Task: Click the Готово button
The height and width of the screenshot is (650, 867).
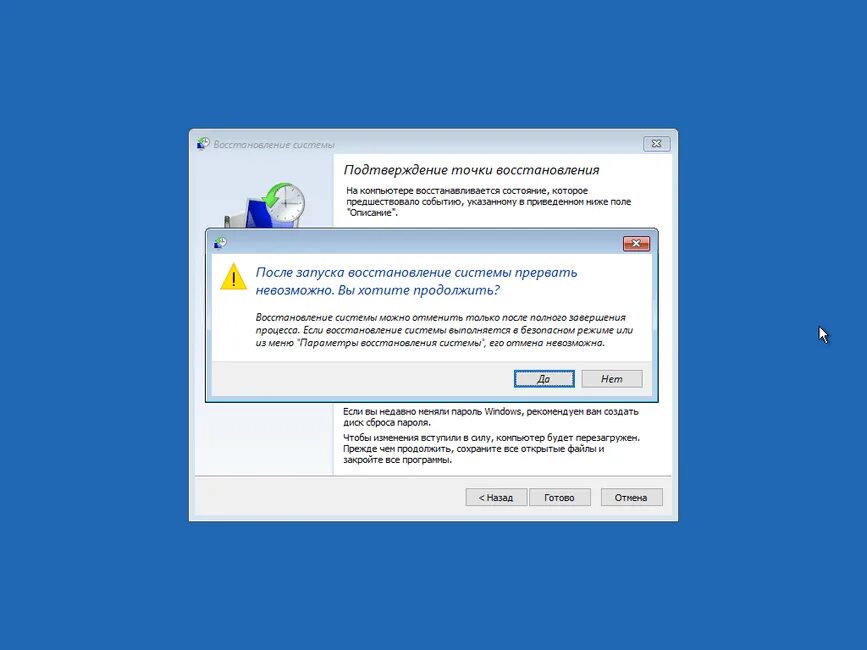Action: (560, 497)
